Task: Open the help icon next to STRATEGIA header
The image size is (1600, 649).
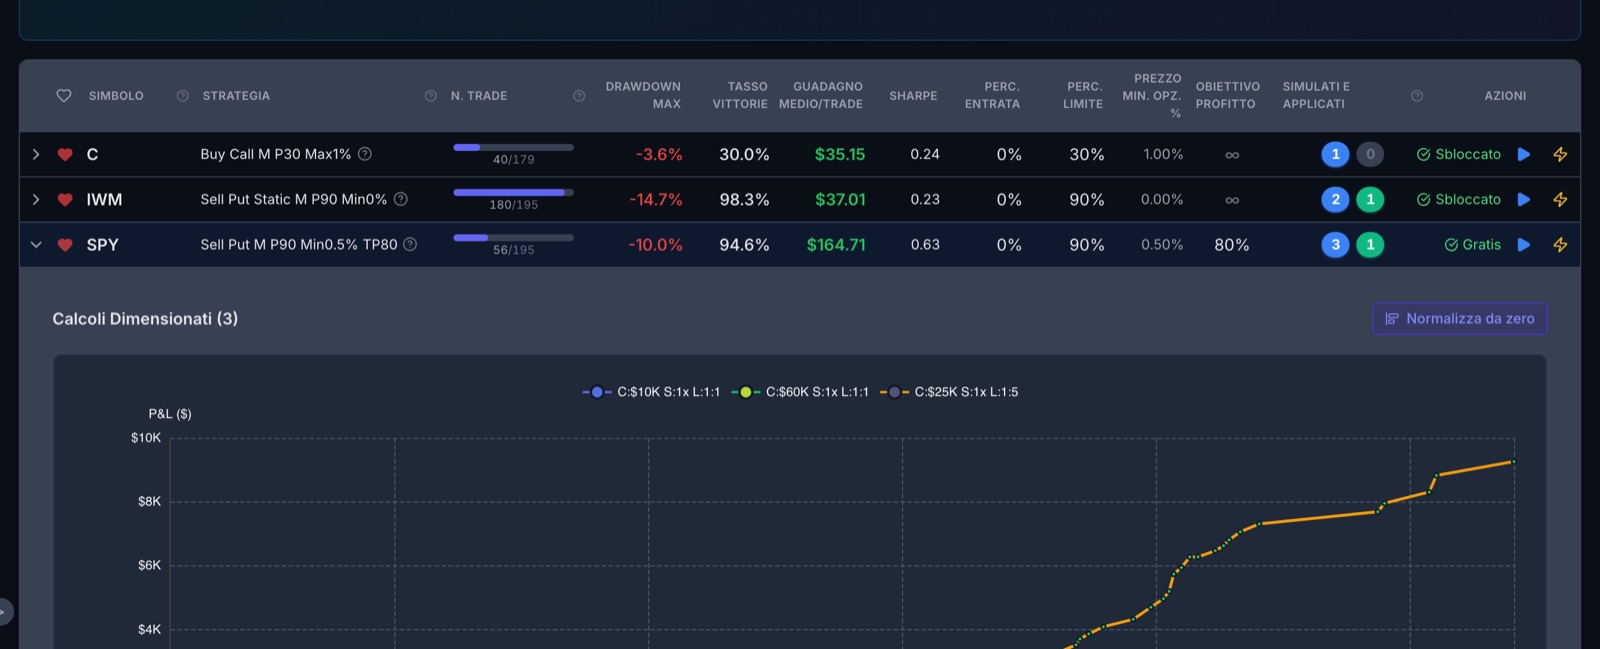Action: 431,96
